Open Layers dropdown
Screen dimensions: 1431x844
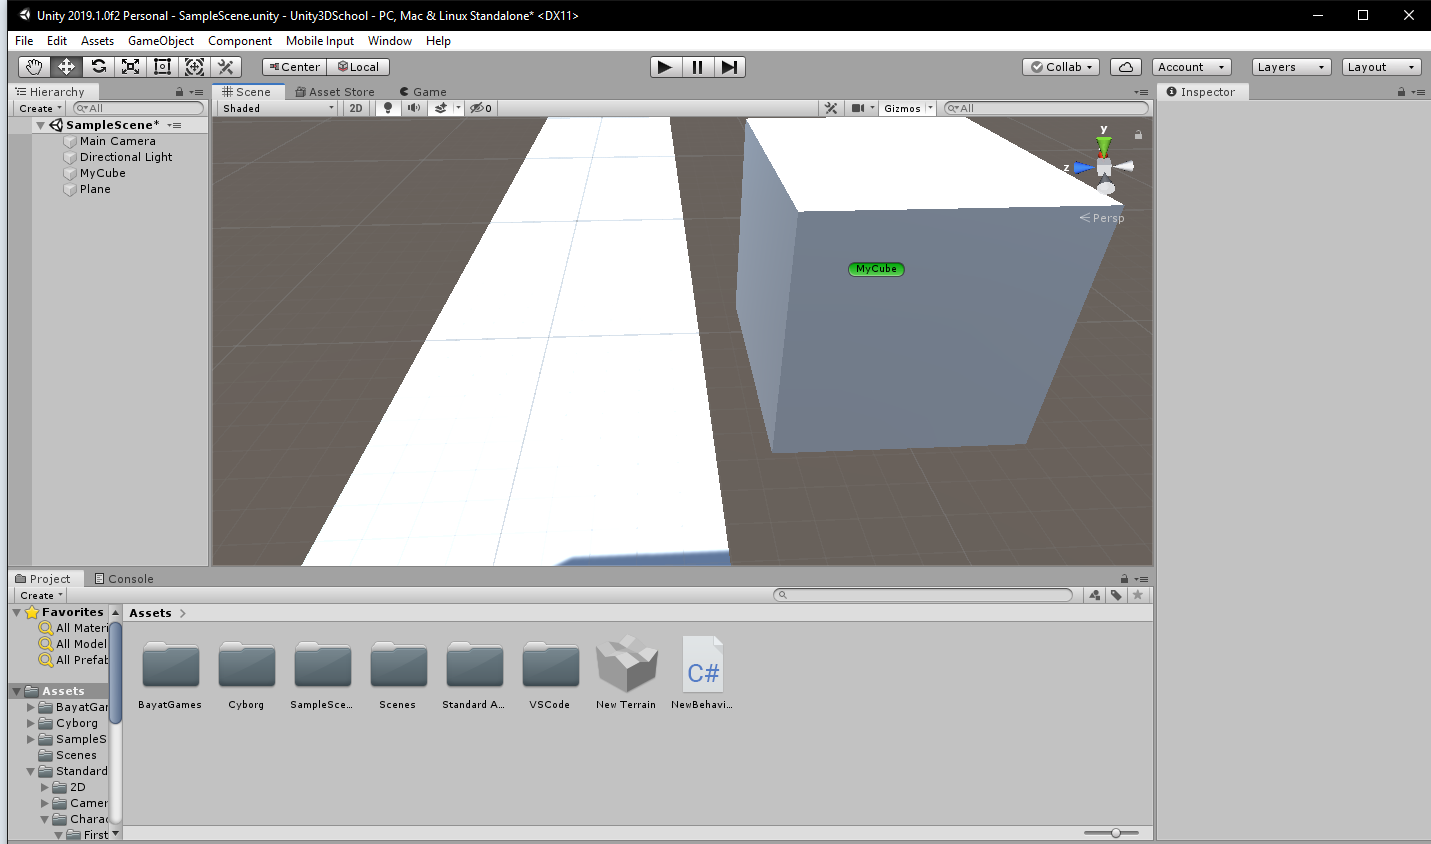click(1291, 67)
